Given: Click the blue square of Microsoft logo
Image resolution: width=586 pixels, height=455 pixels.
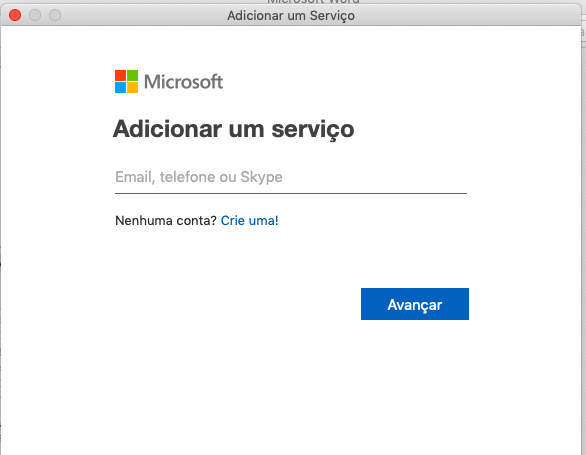Looking at the screenshot, I should pos(120,87).
